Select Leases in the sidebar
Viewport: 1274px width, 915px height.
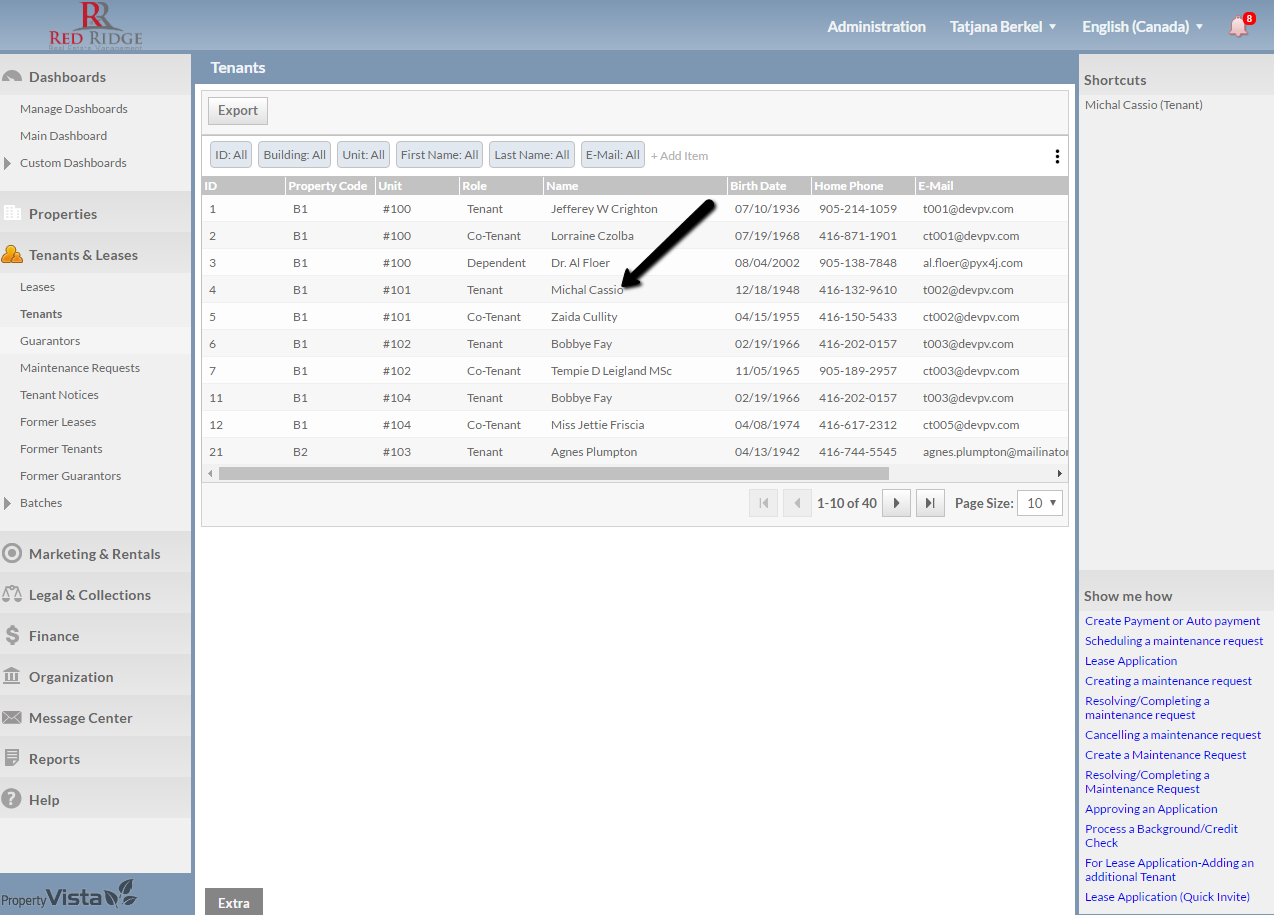37,287
